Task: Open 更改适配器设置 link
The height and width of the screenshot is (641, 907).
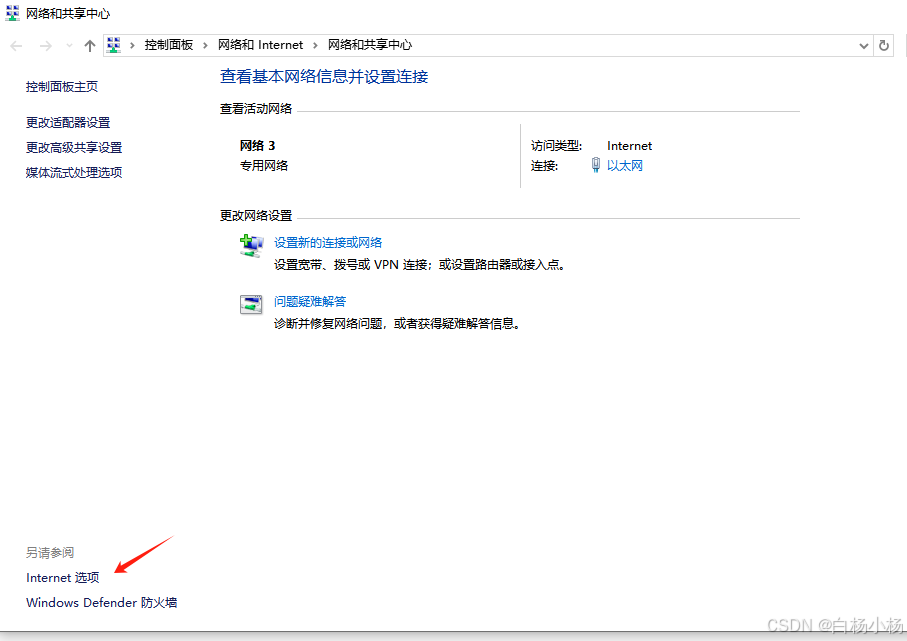Action: point(68,123)
